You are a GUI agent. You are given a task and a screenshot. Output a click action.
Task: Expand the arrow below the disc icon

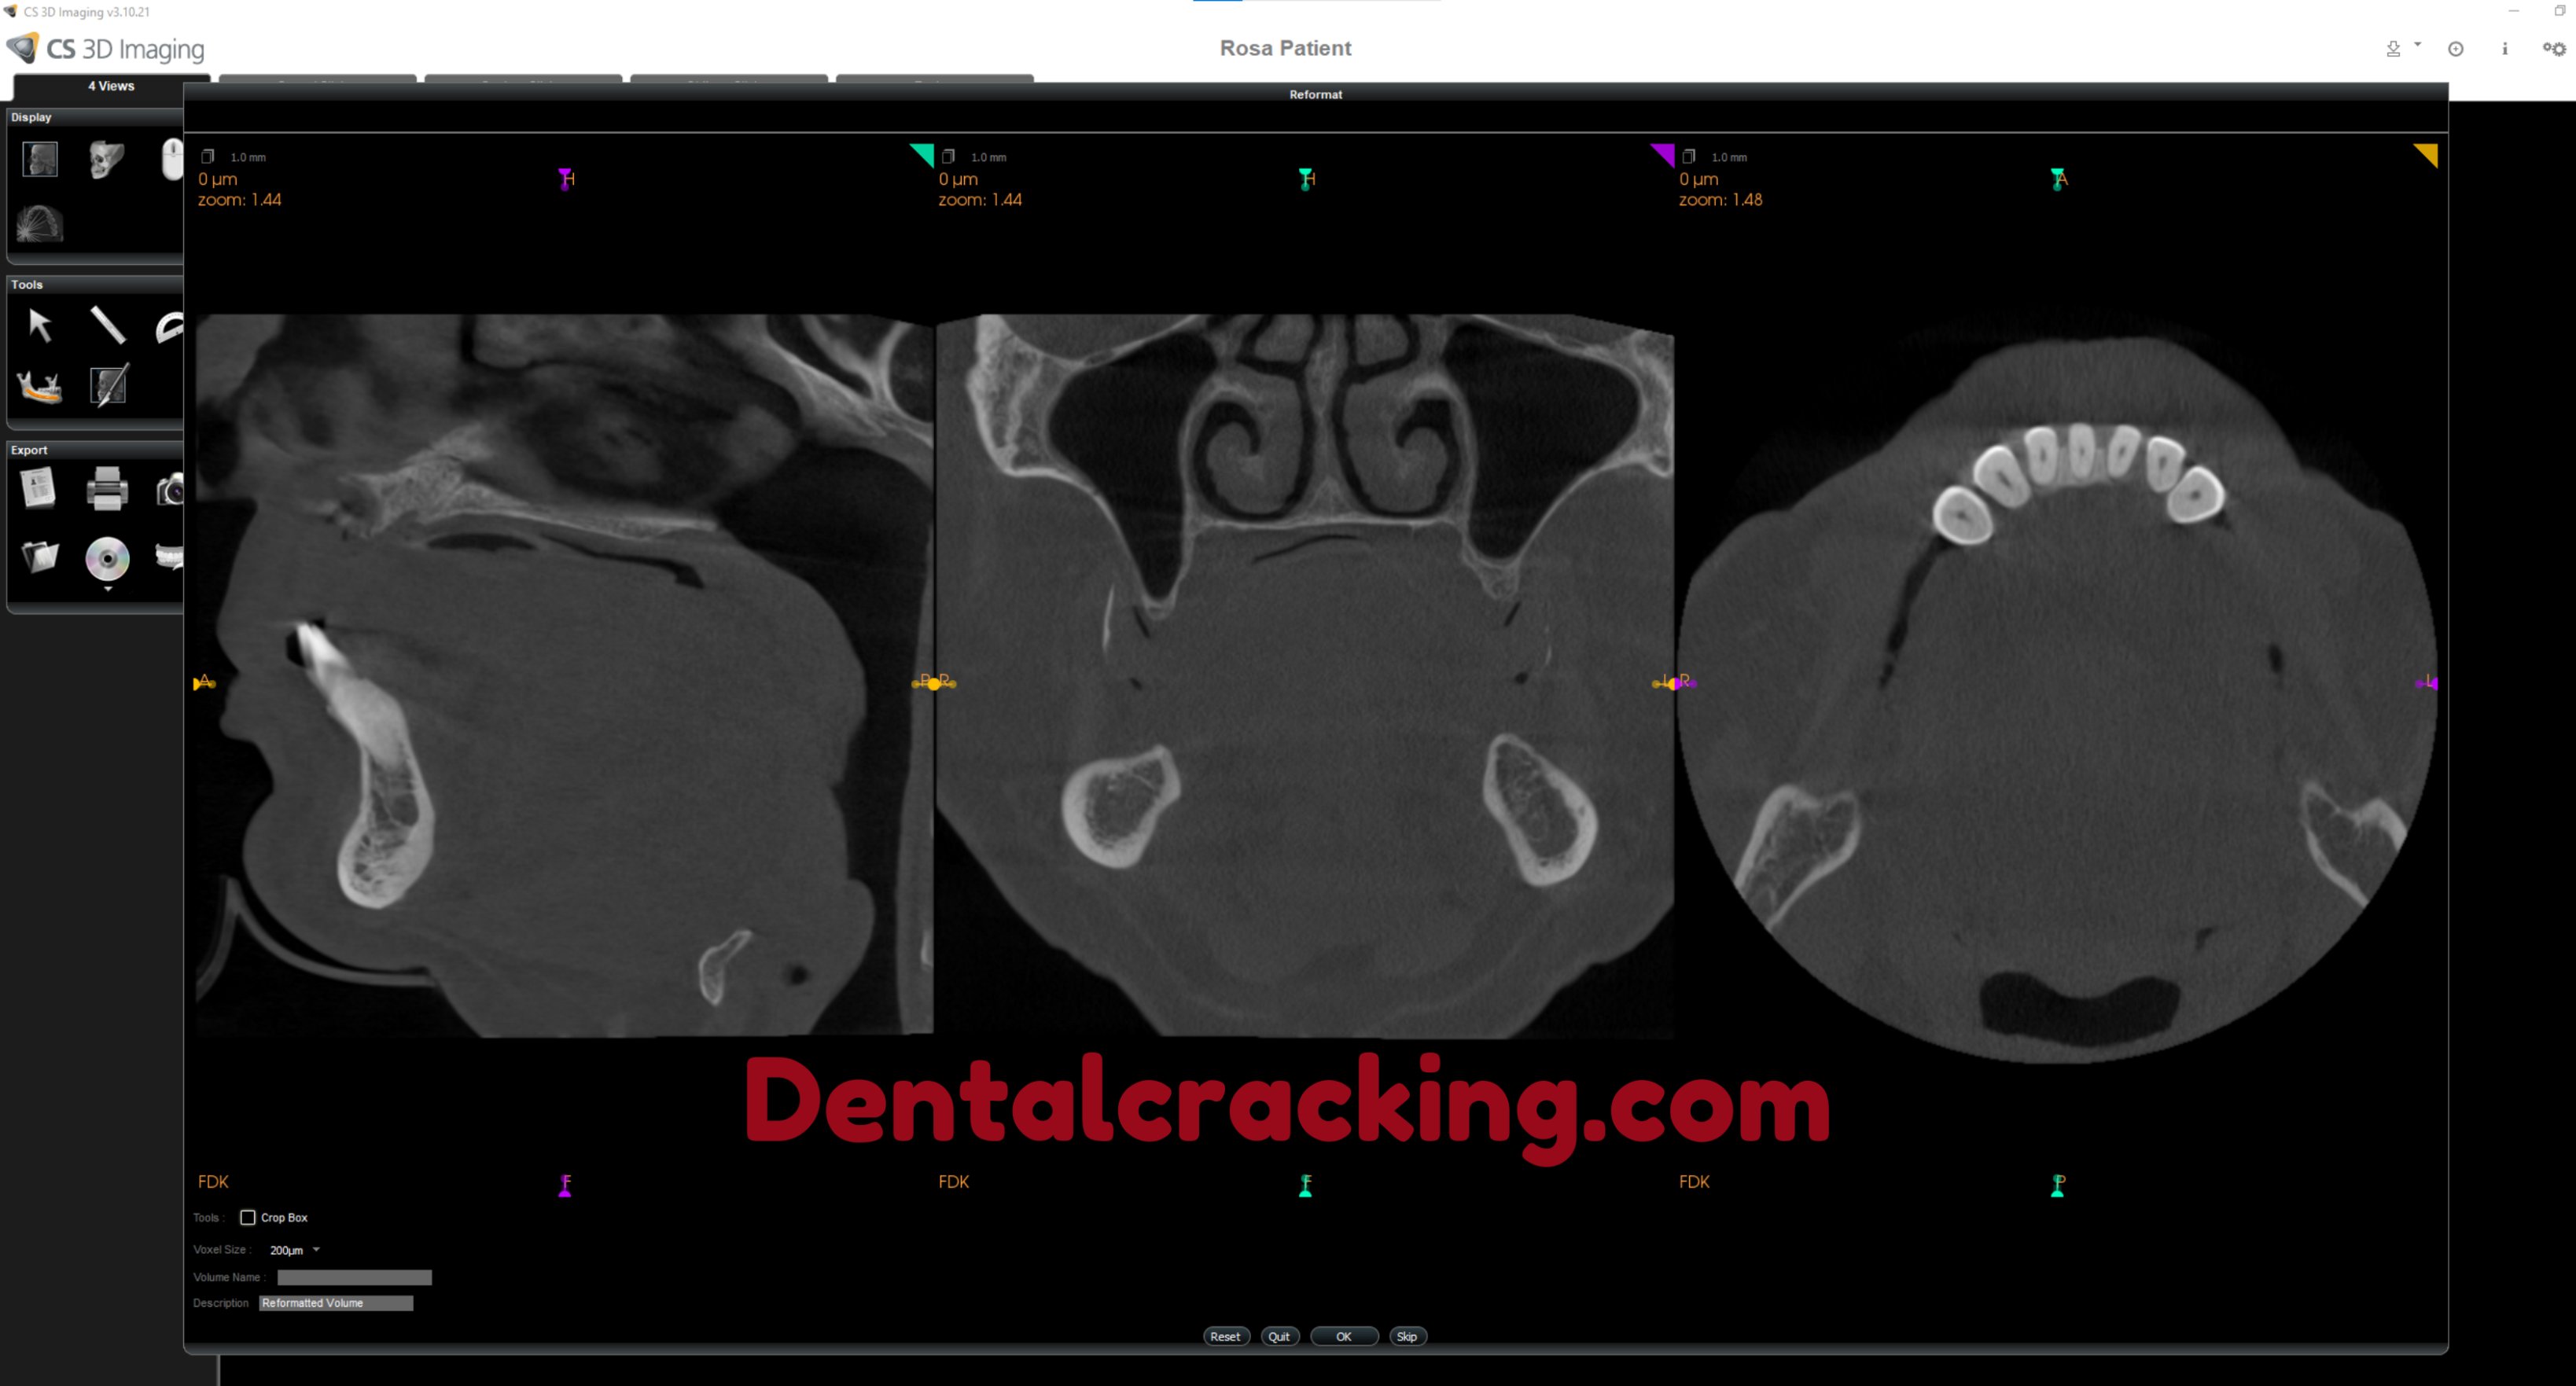point(108,589)
